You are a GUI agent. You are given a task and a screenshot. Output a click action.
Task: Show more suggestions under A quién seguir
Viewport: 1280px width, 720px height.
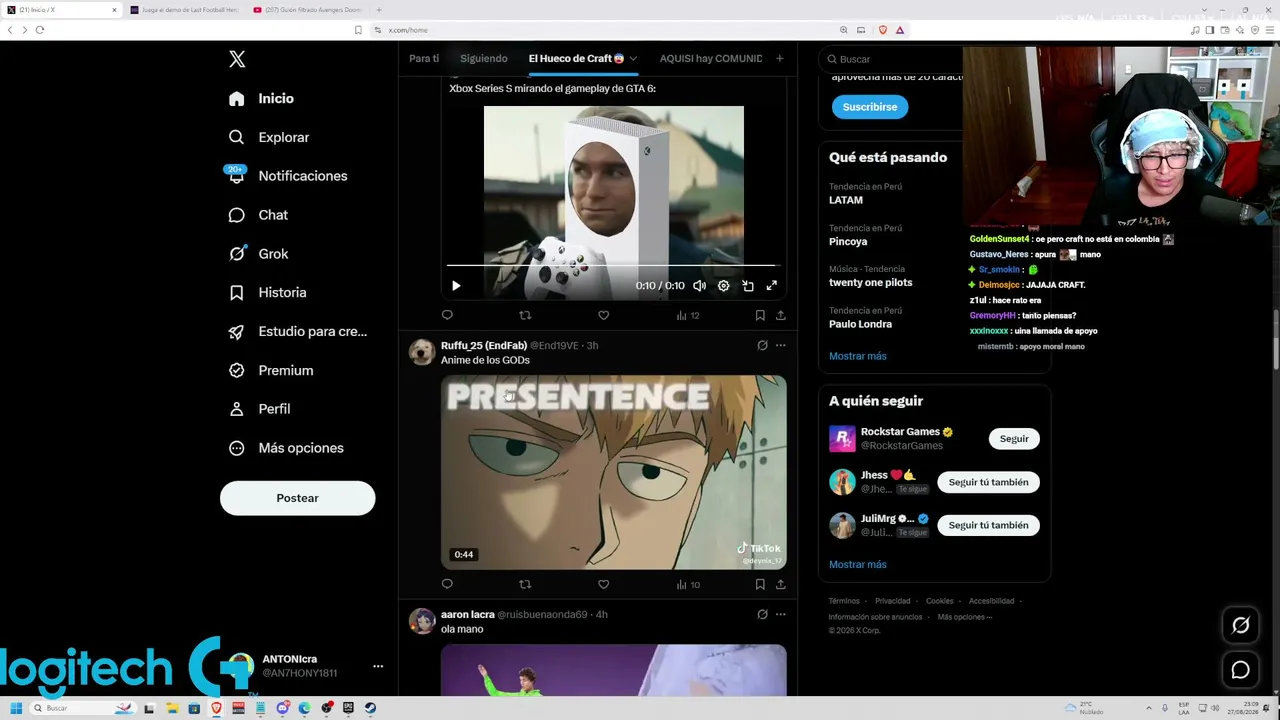857,564
